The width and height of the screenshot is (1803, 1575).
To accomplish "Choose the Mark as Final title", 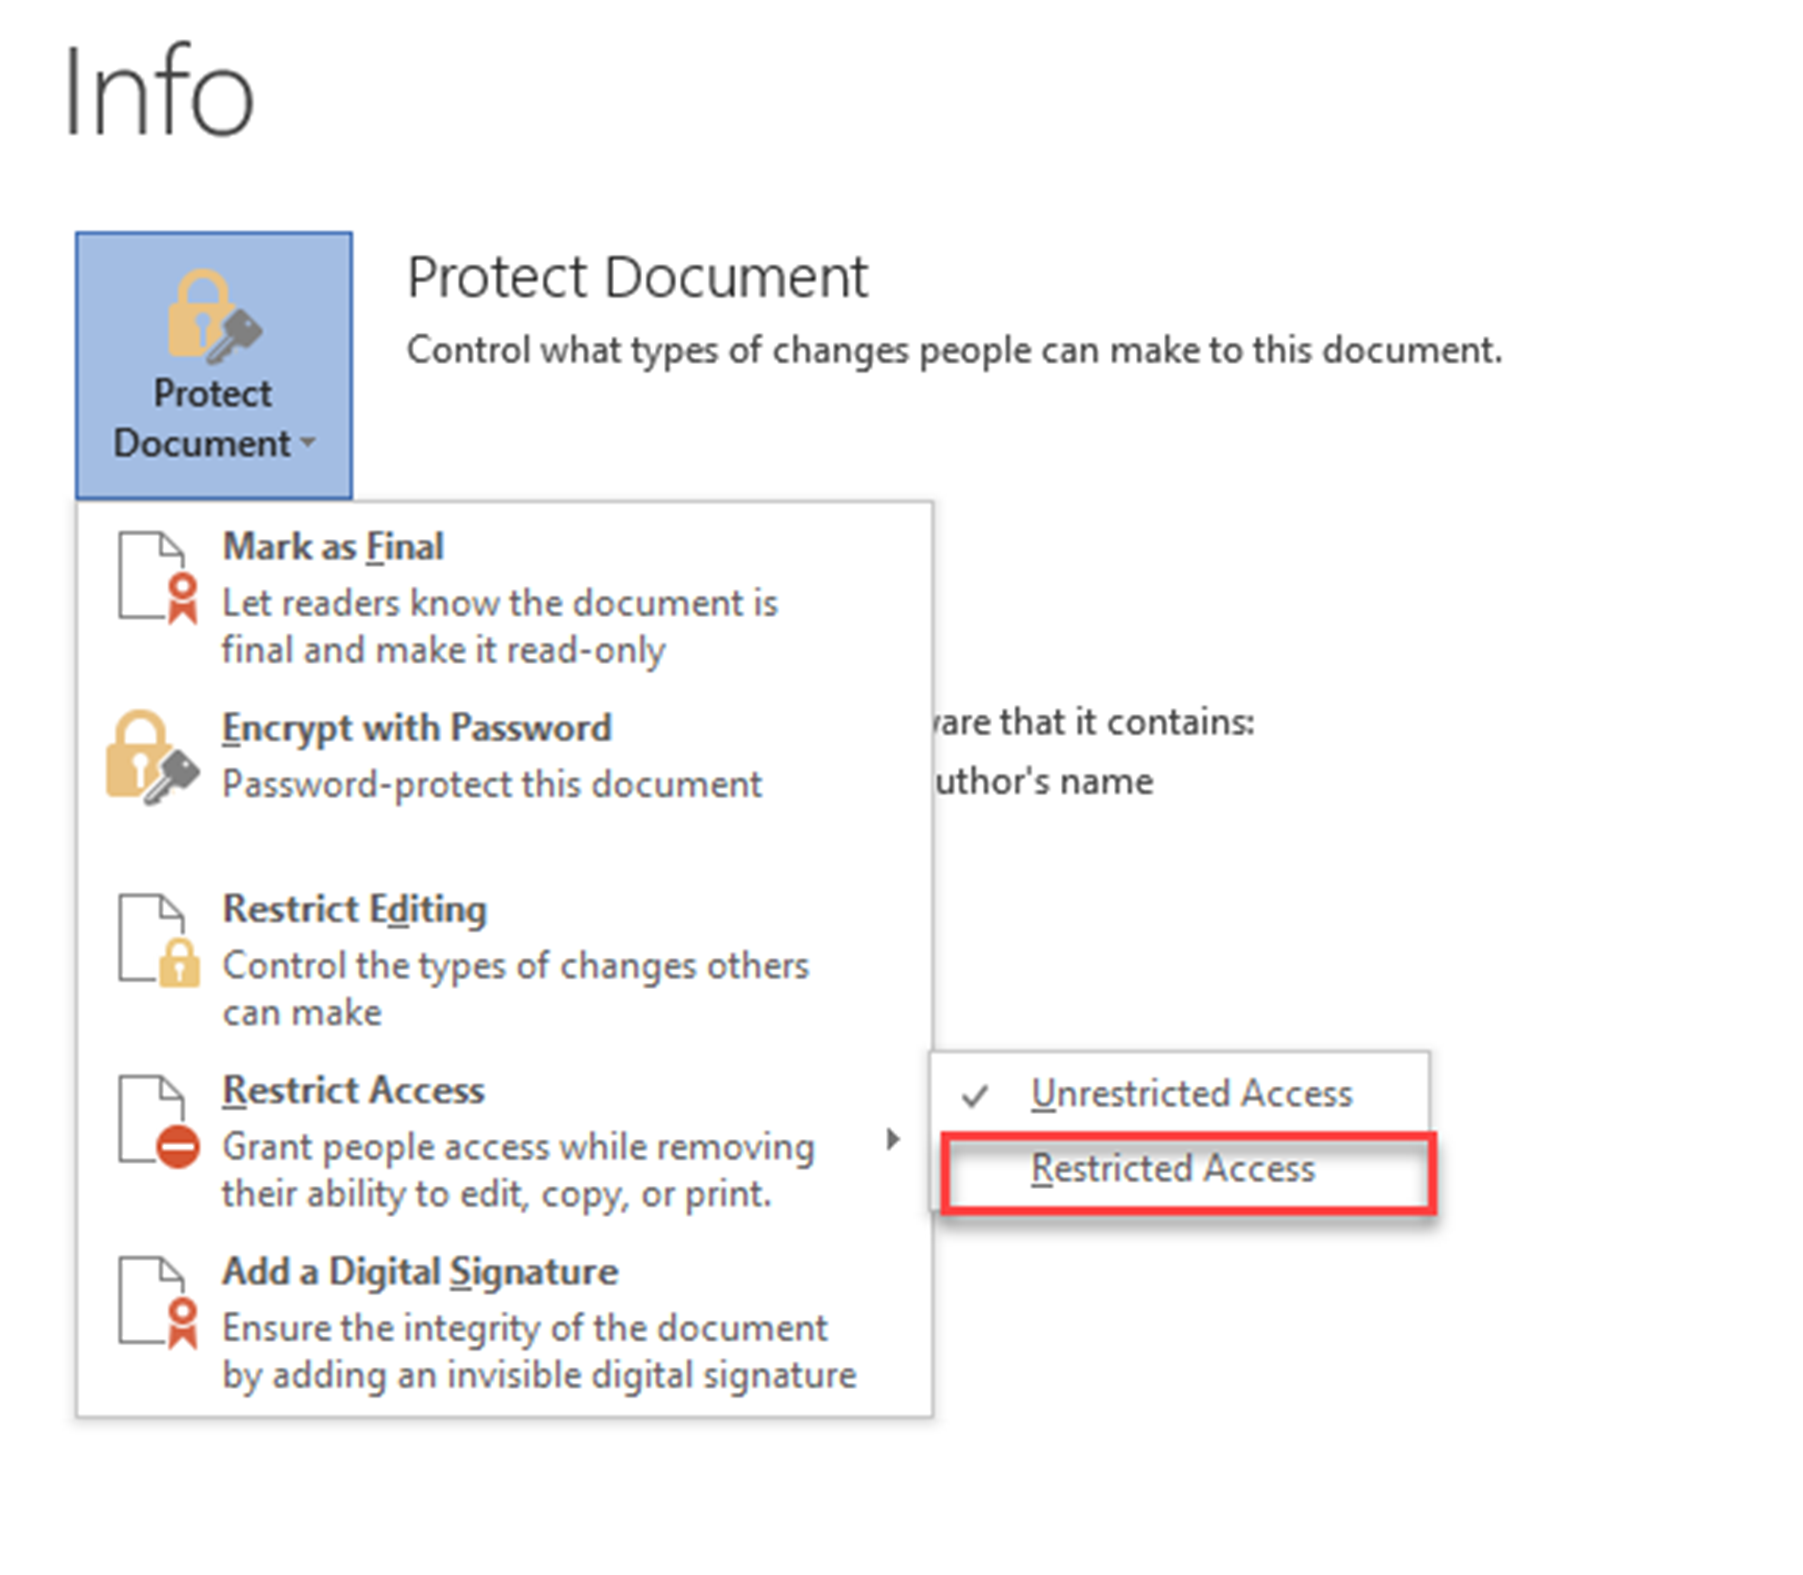I will [333, 547].
